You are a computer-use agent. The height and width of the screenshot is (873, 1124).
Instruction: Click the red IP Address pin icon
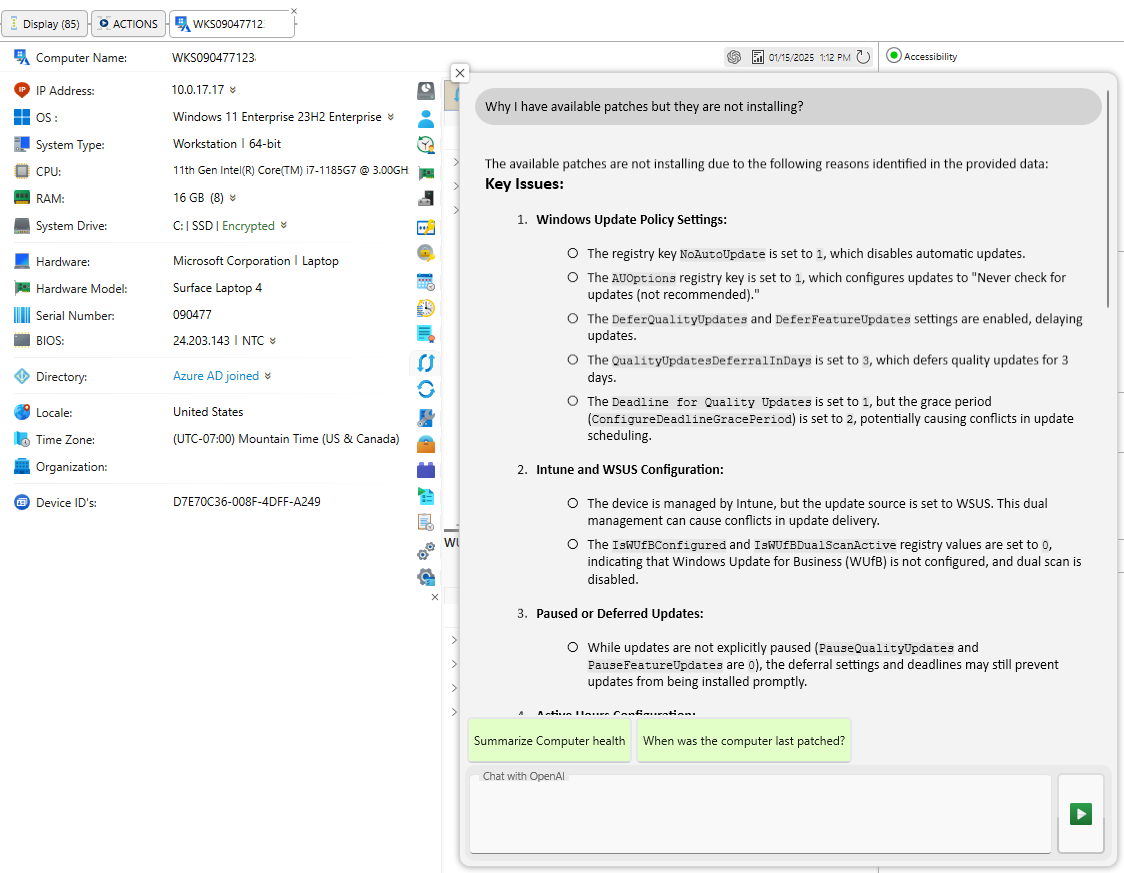coord(22,90)
